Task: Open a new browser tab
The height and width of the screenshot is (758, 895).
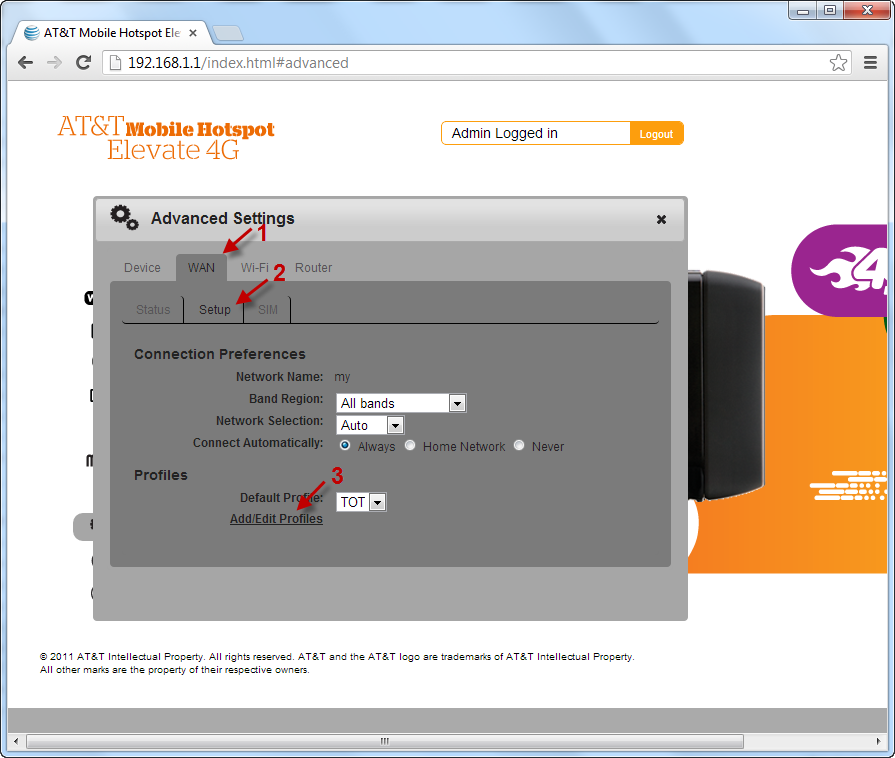Action: [x=228, y=33]
